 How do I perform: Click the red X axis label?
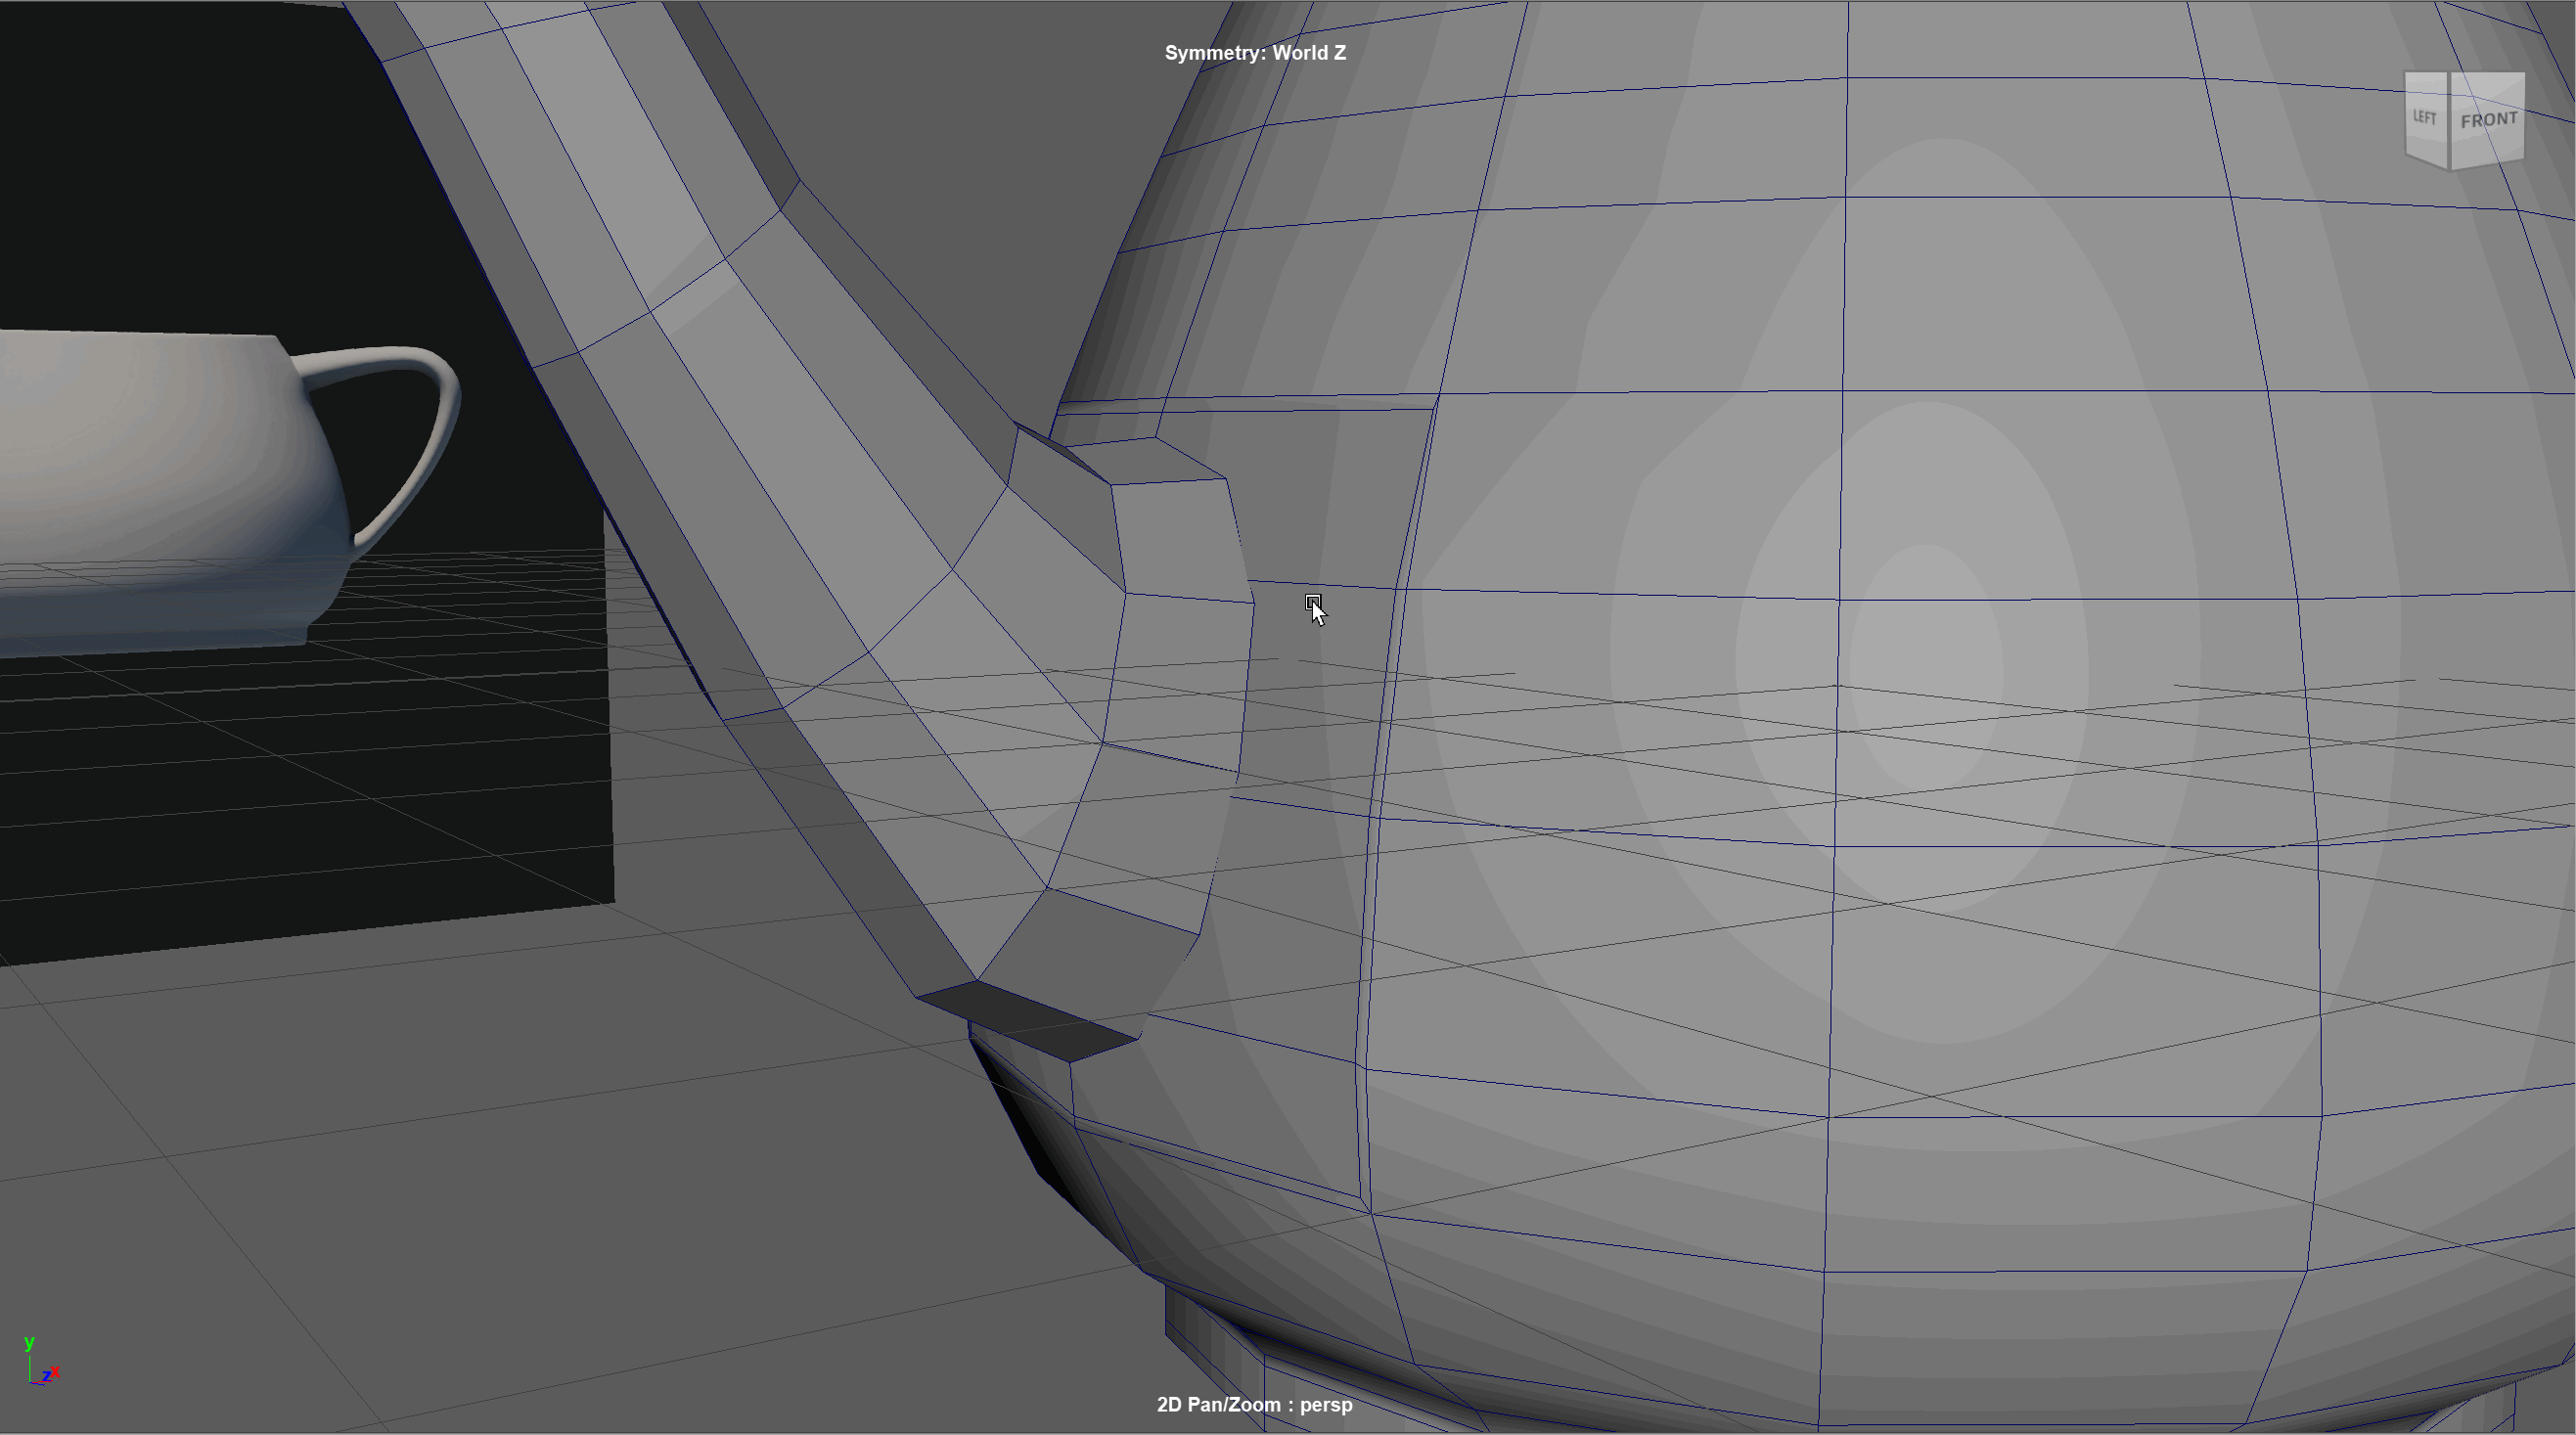[55, 1372]
